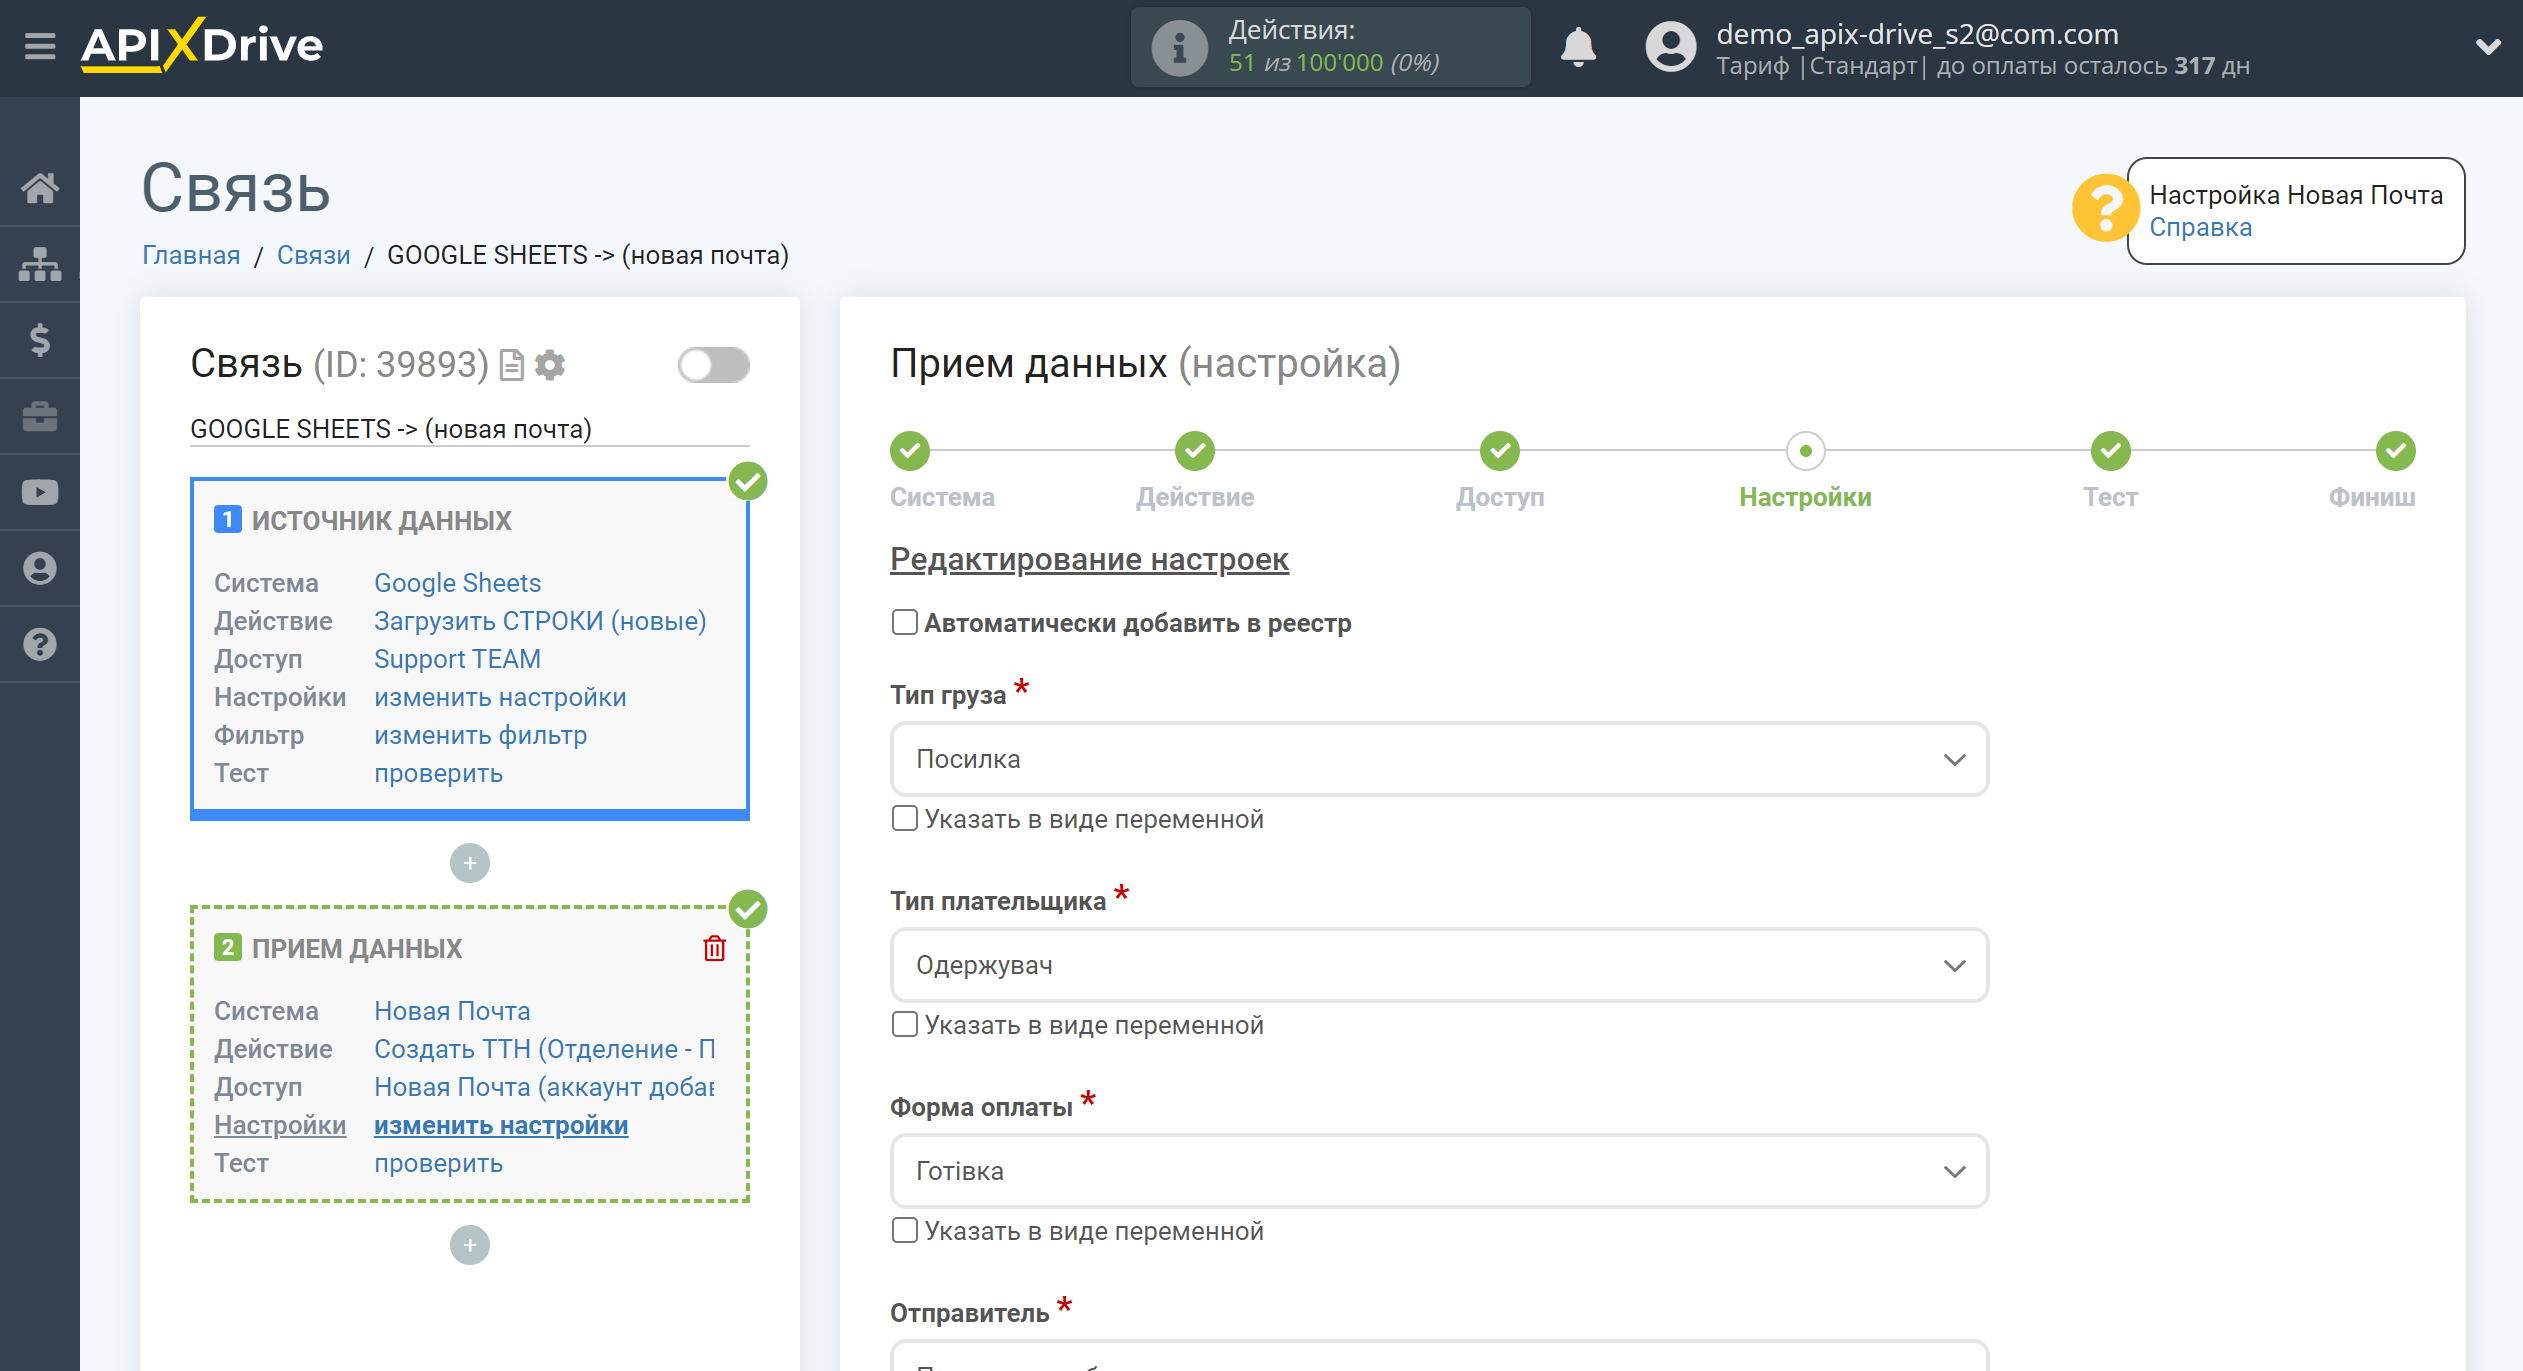Click Редактирование настроек heading
2523x1371 pixels.
point(1089,559)
